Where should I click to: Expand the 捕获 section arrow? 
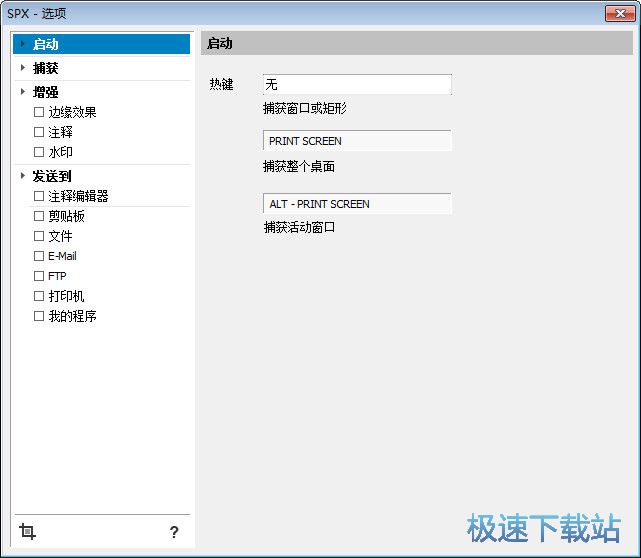[x=23, y=68]
